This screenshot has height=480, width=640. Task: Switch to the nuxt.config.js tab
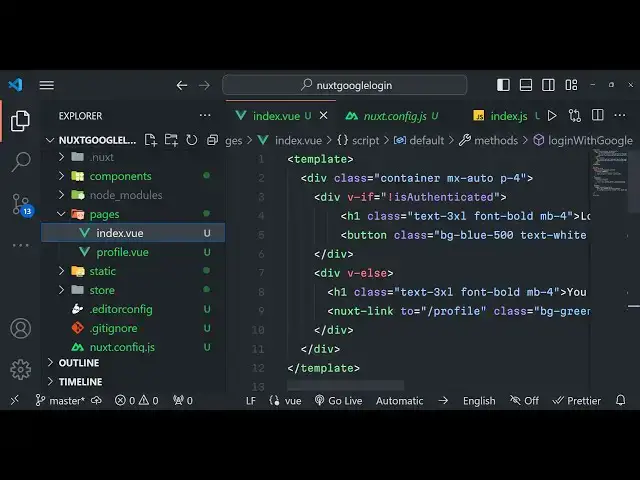coord(392,116)
